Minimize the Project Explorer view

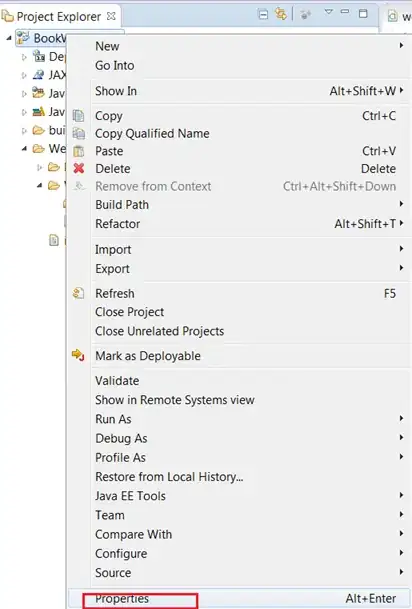(345, 12)
